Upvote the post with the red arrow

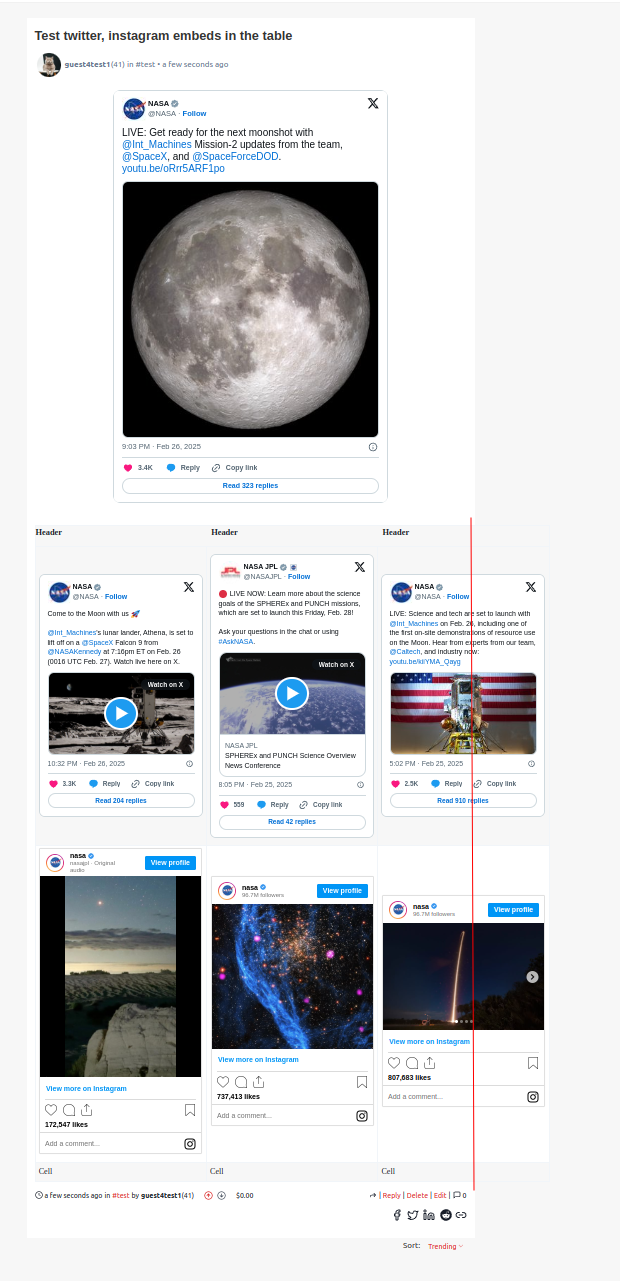coord(208,1195)
